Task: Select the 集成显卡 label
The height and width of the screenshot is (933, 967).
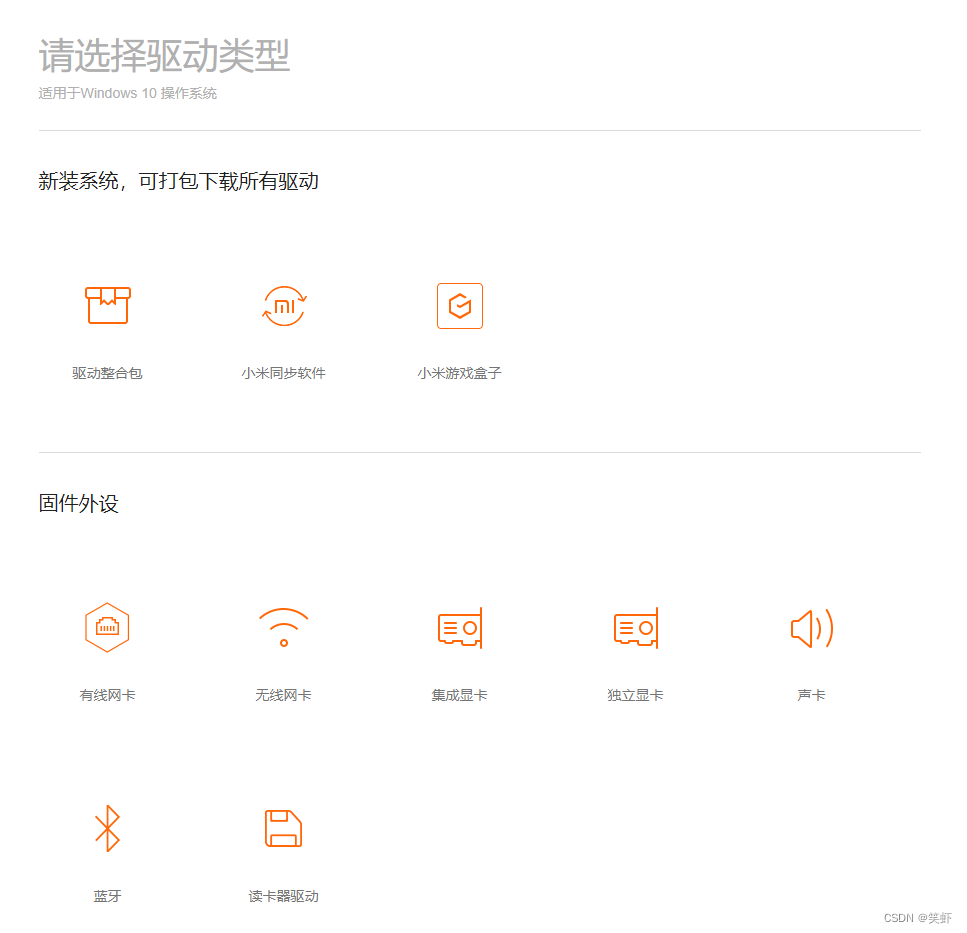Action: [459, 695]
